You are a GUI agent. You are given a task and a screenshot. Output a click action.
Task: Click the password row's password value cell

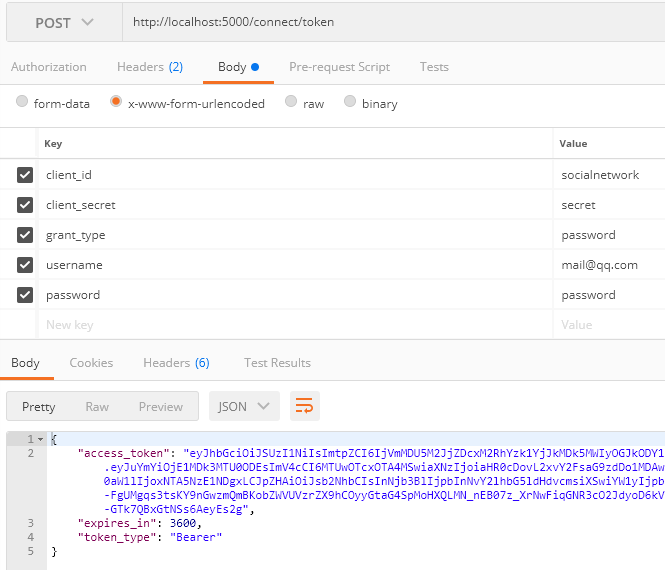tap(609, 295)
